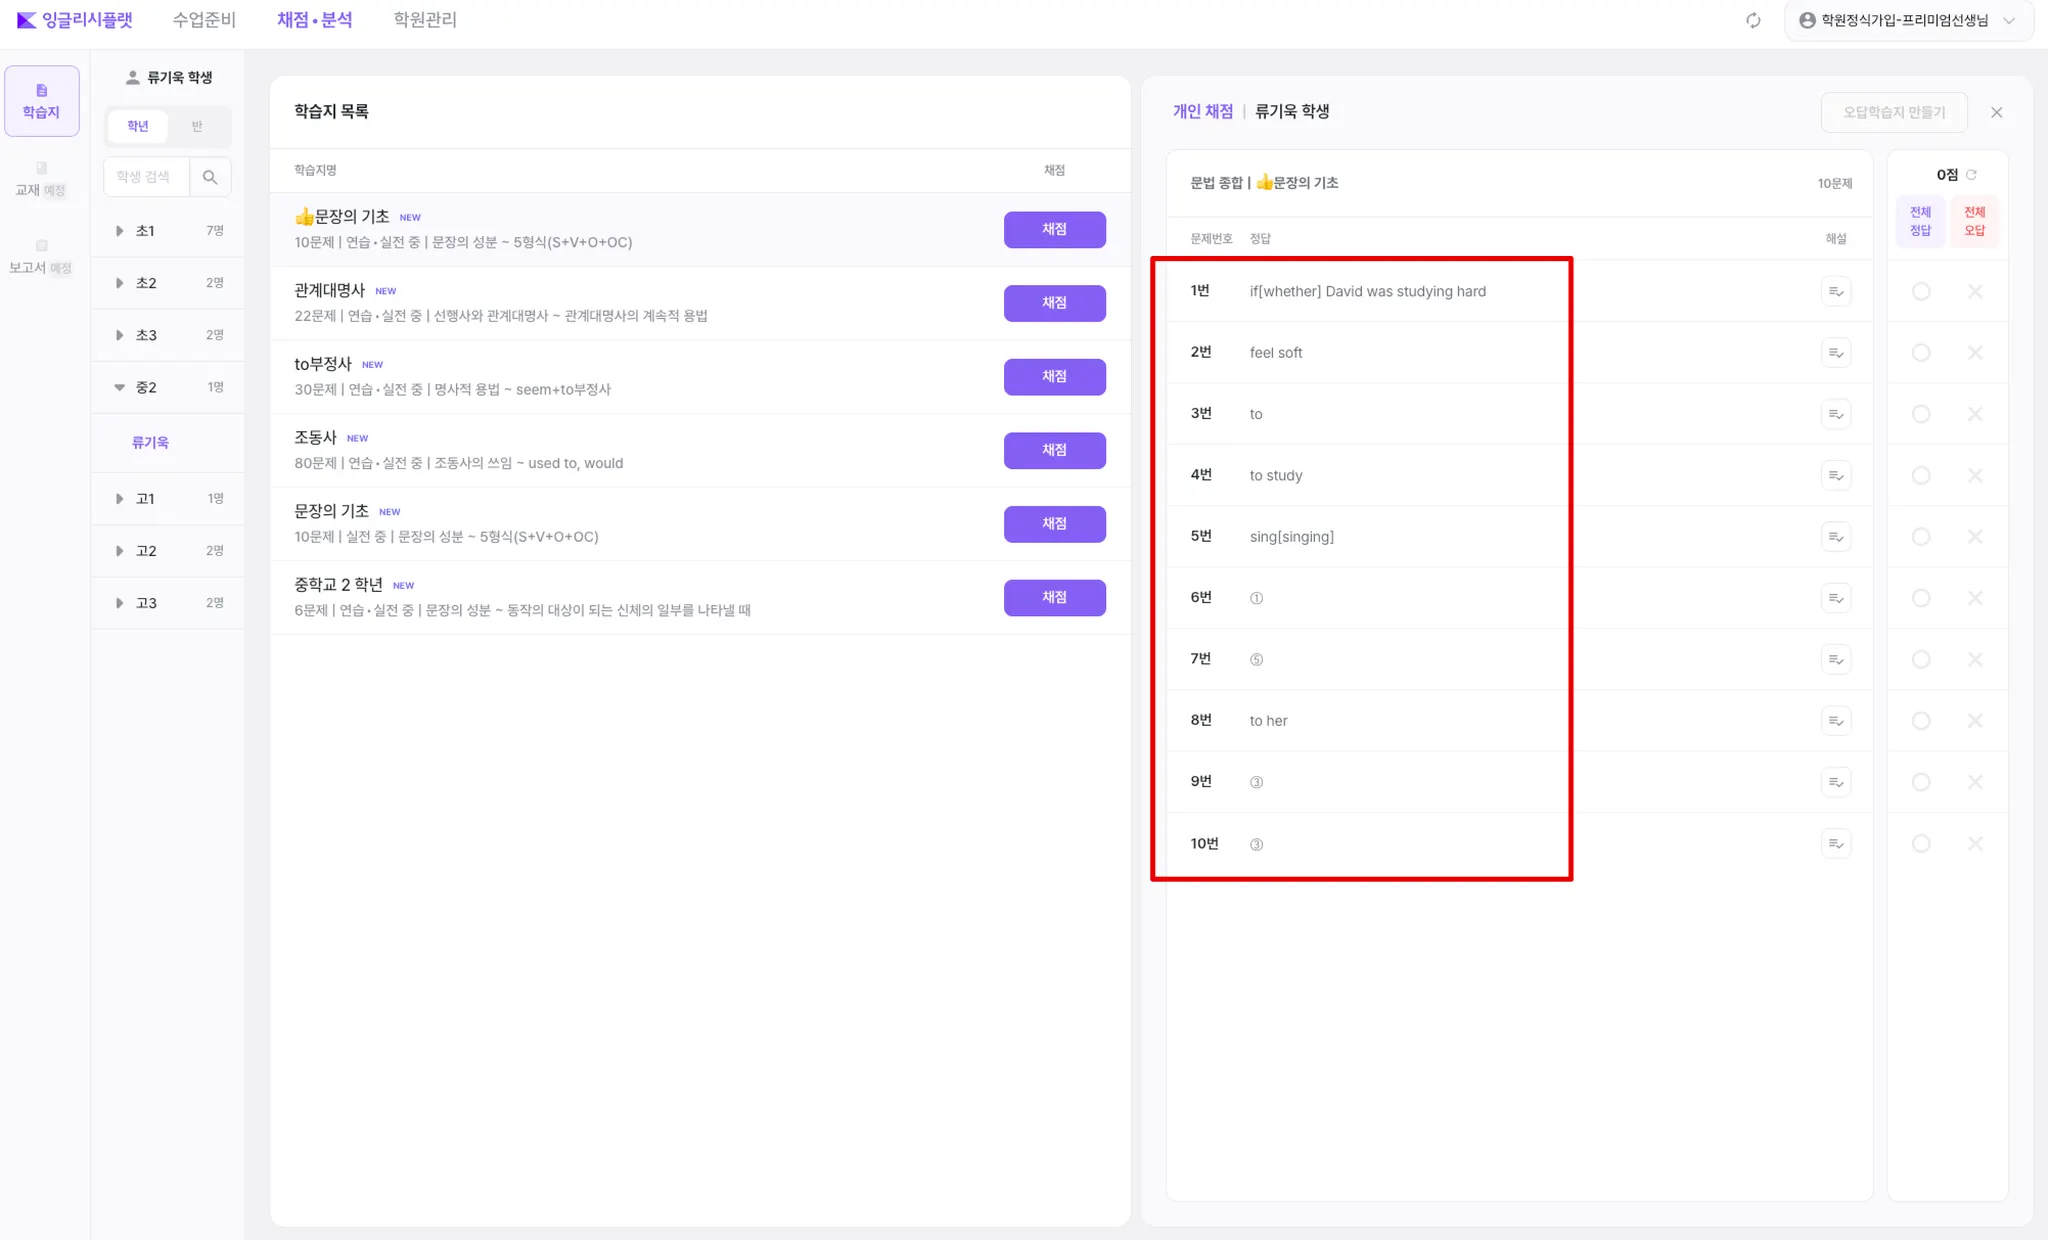The width and height of the screenshot is (2048, 1240).
Task: Expand the 초1 grade group
Action: [x=120, y=231]
